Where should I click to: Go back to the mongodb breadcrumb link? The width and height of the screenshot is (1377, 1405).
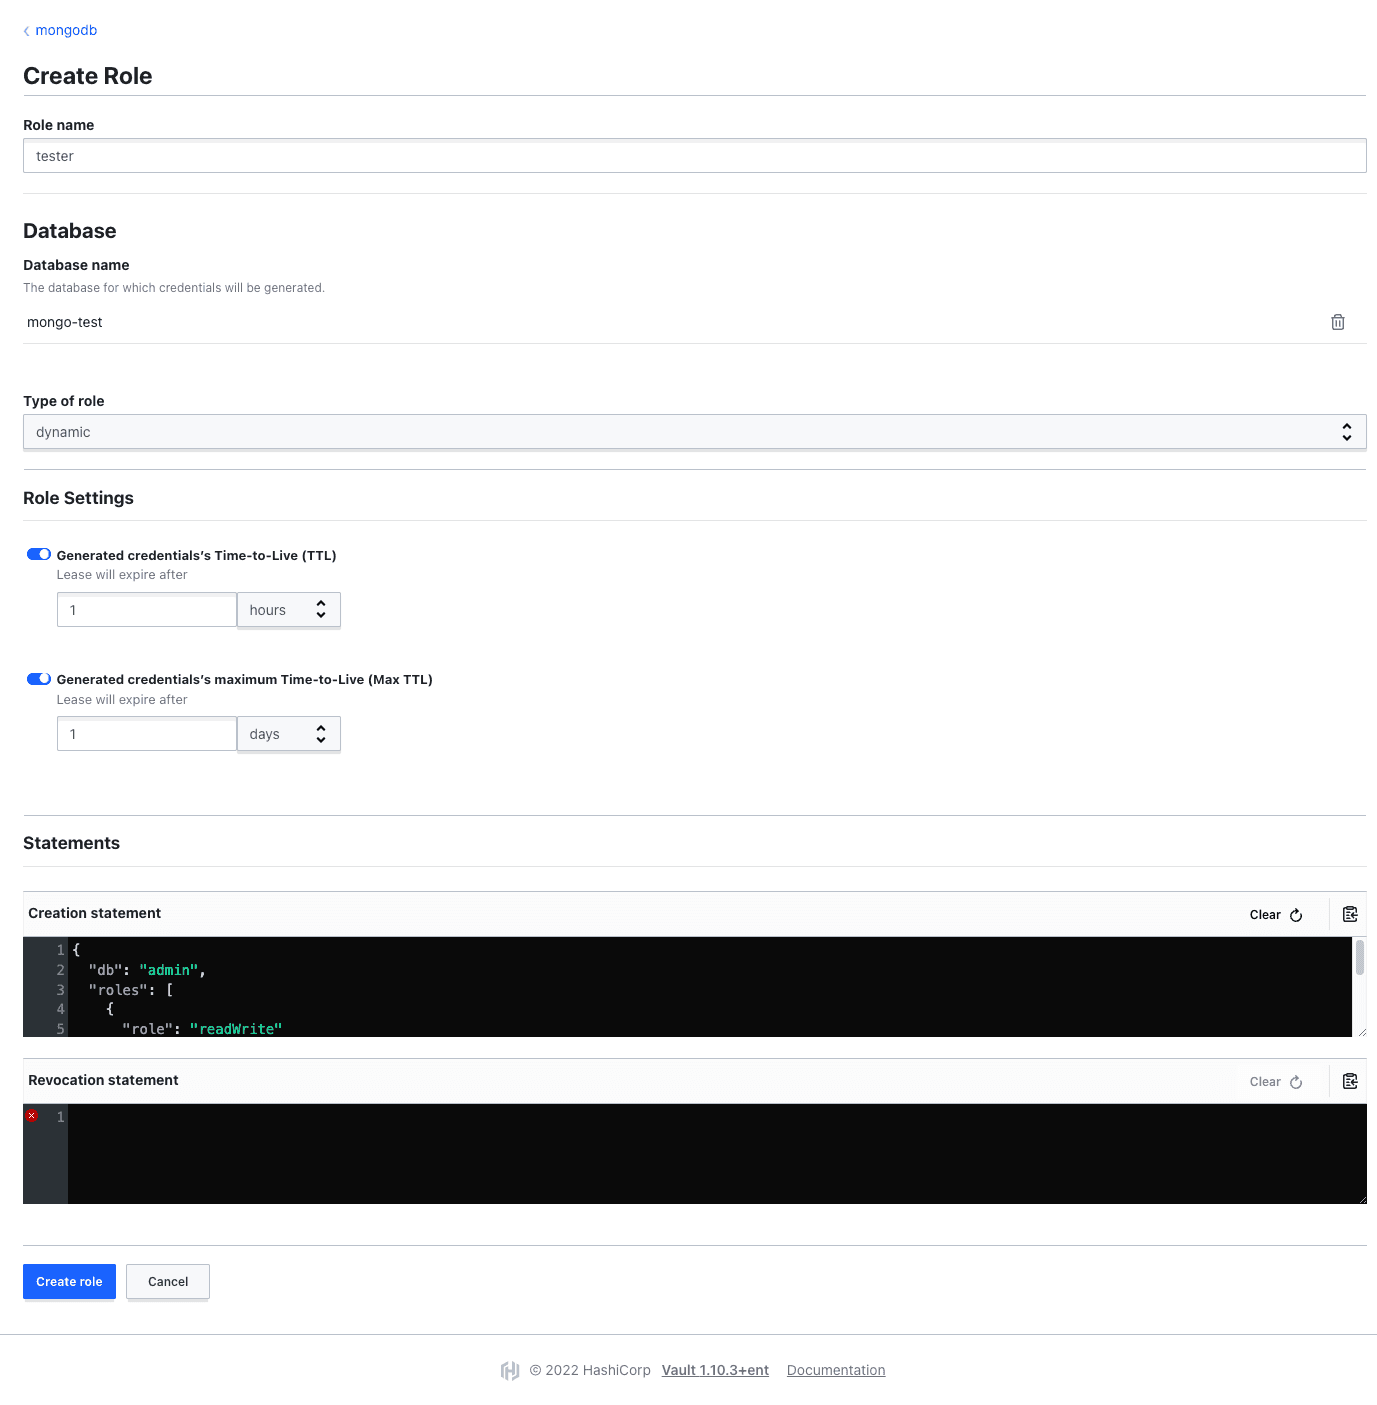[66, 30]
